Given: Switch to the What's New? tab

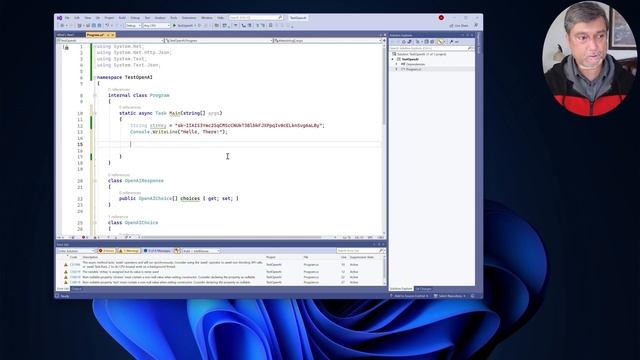Looking at the screenshot, I should [x=65, y=35].
